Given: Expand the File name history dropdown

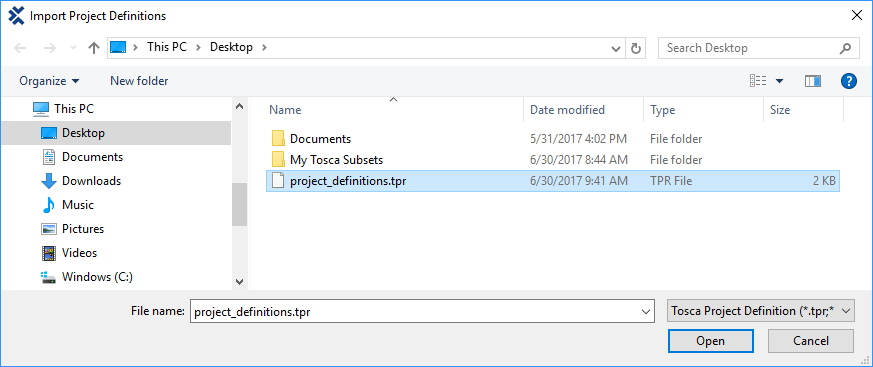Looking at the screenshot, I should [646, 311].
